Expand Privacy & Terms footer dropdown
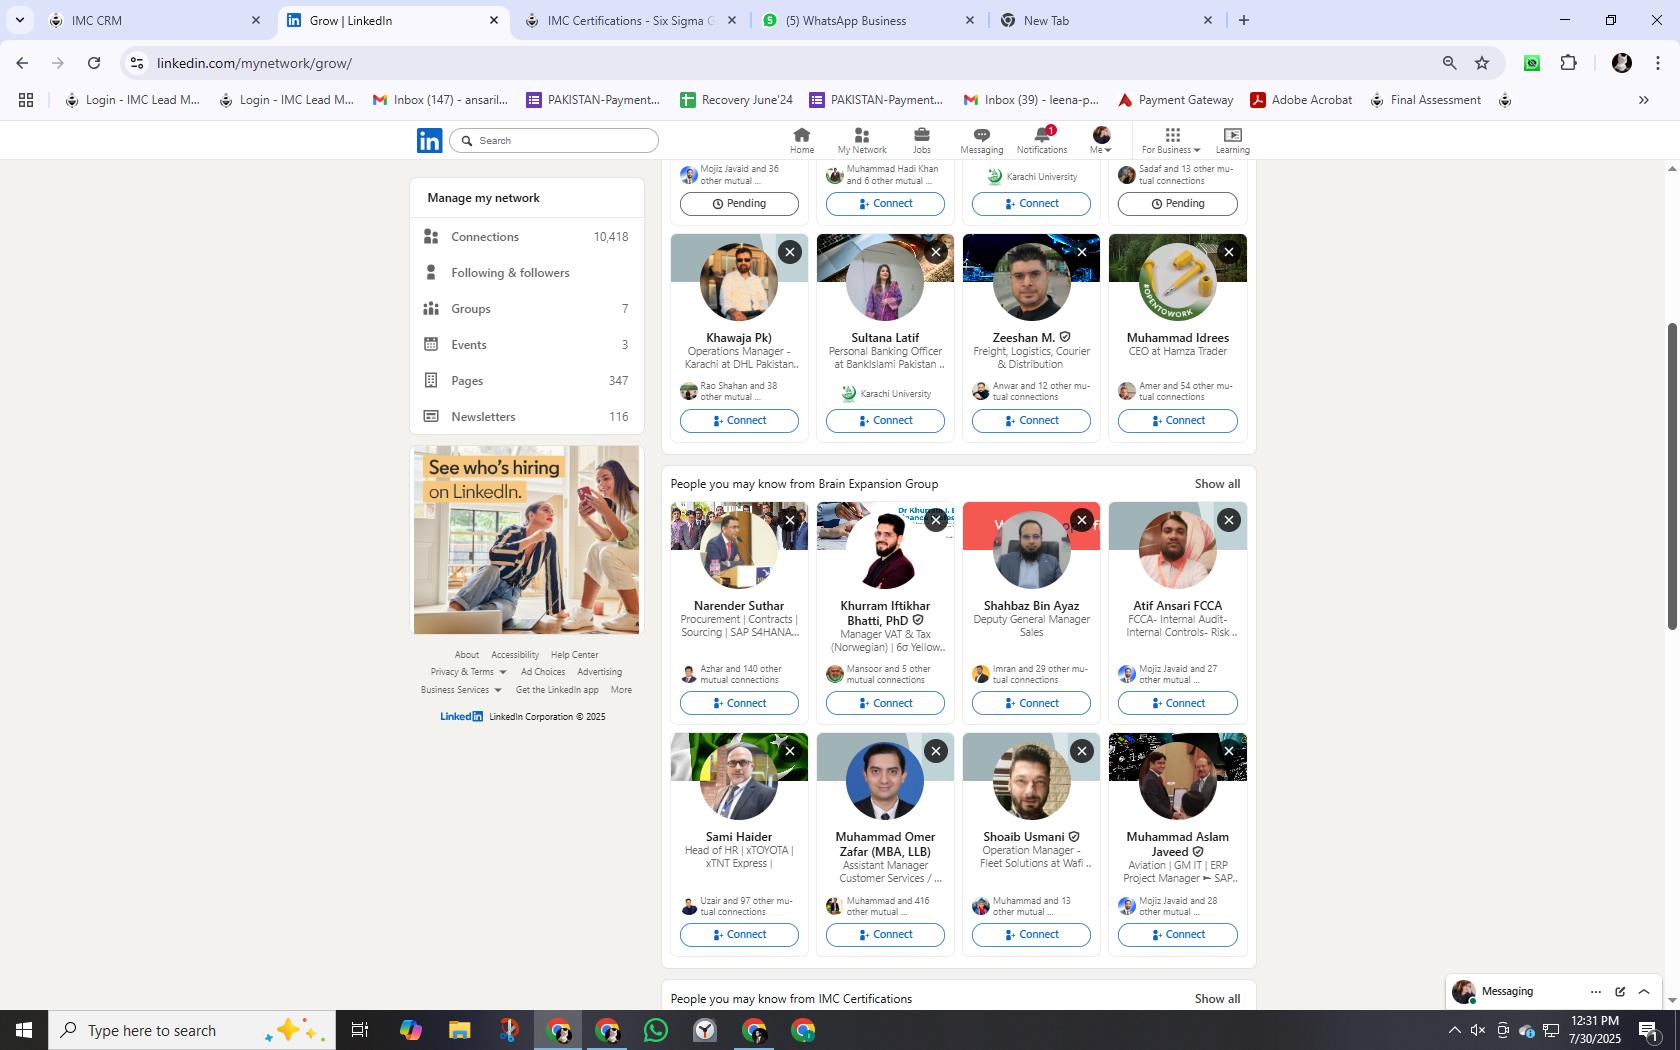The width and height of the screenshot is (1680, 1050). (x=468, y=672)
